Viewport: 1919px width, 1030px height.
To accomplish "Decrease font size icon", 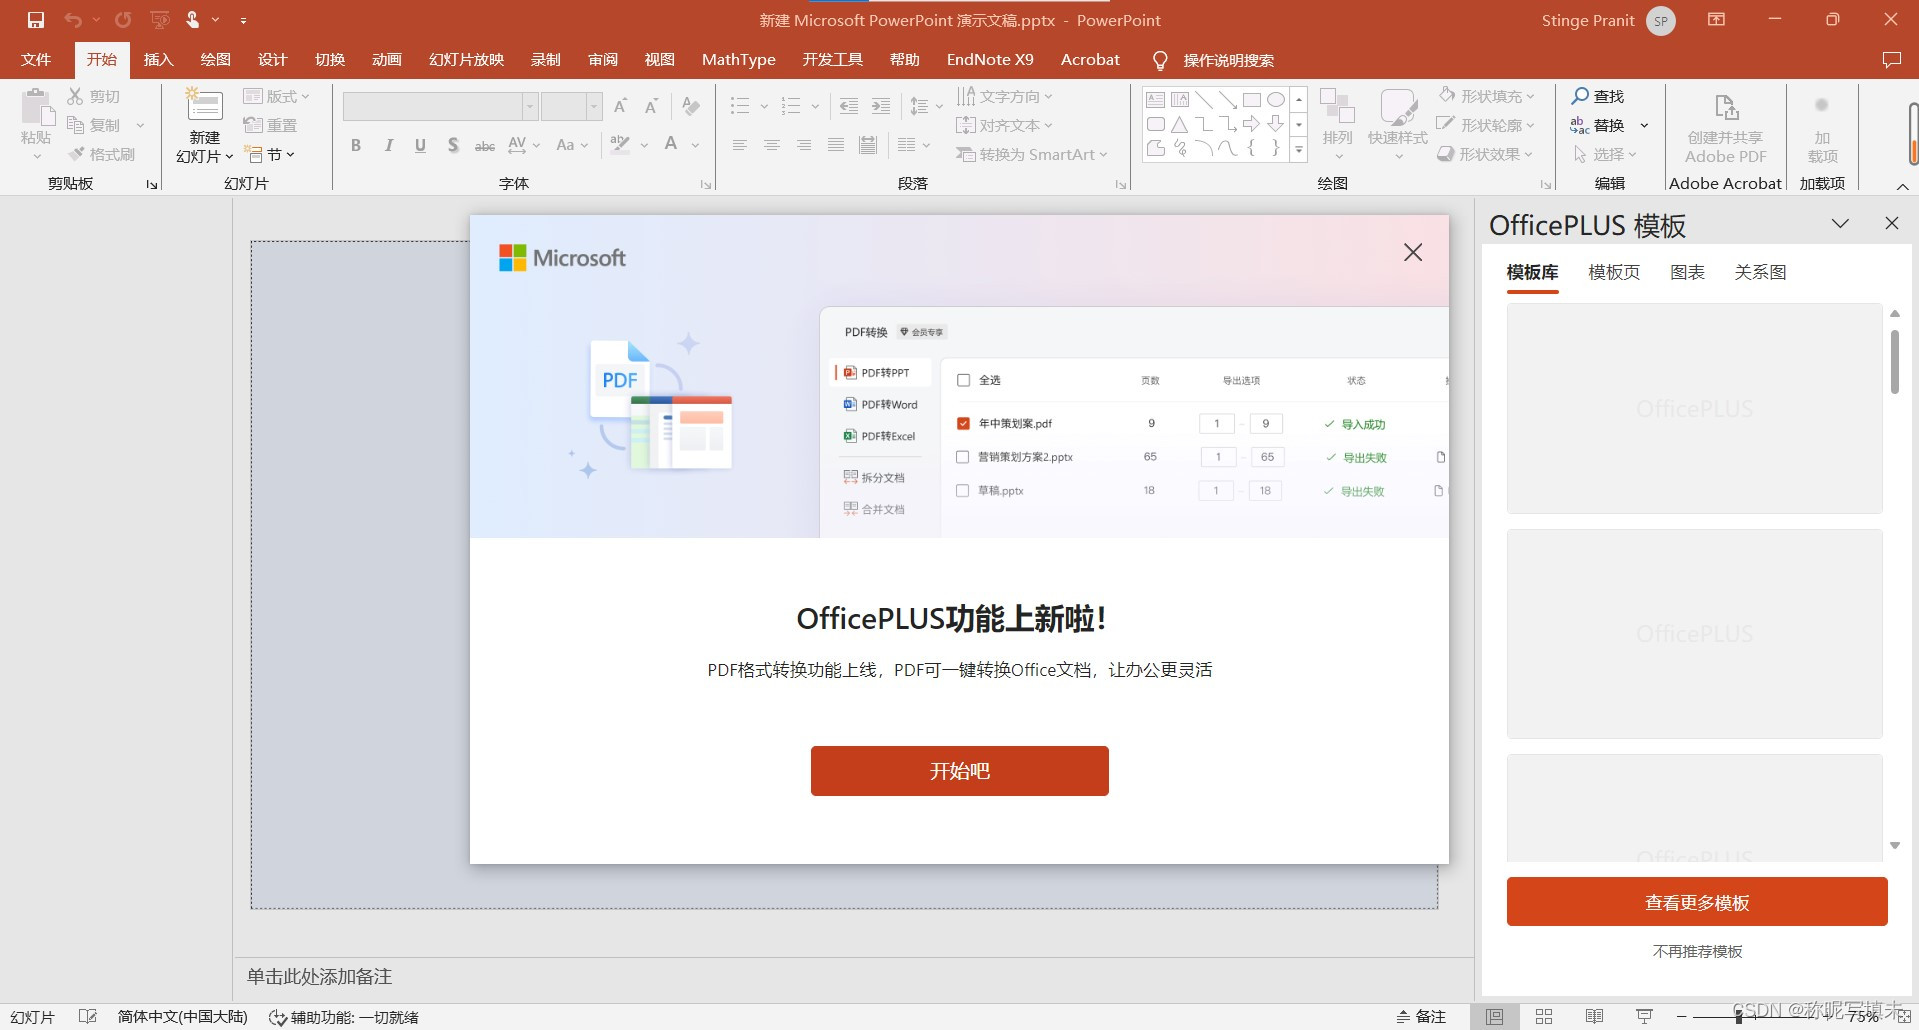I will (651, 106).
